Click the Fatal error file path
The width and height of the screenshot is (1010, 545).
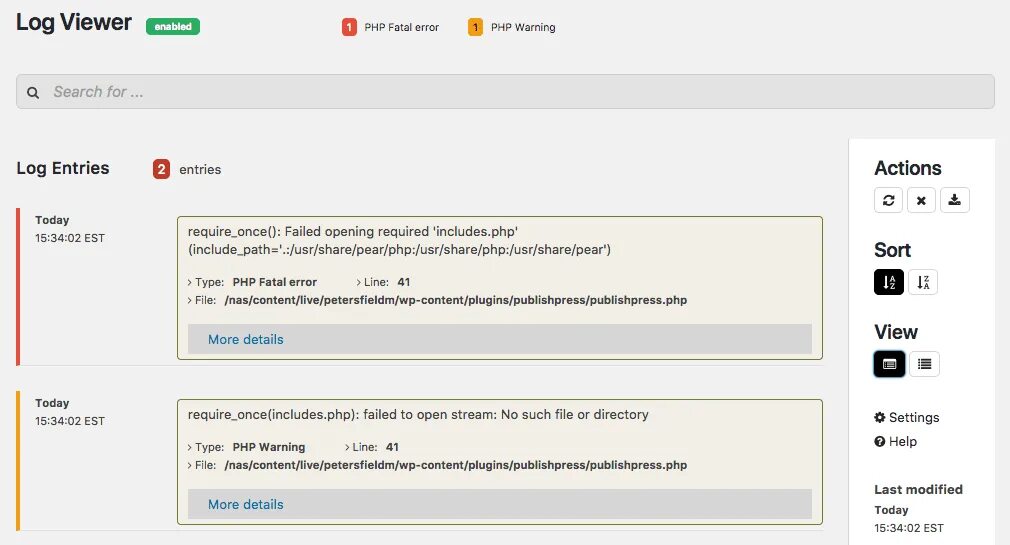pyautogui.click(x=455, y=300)
